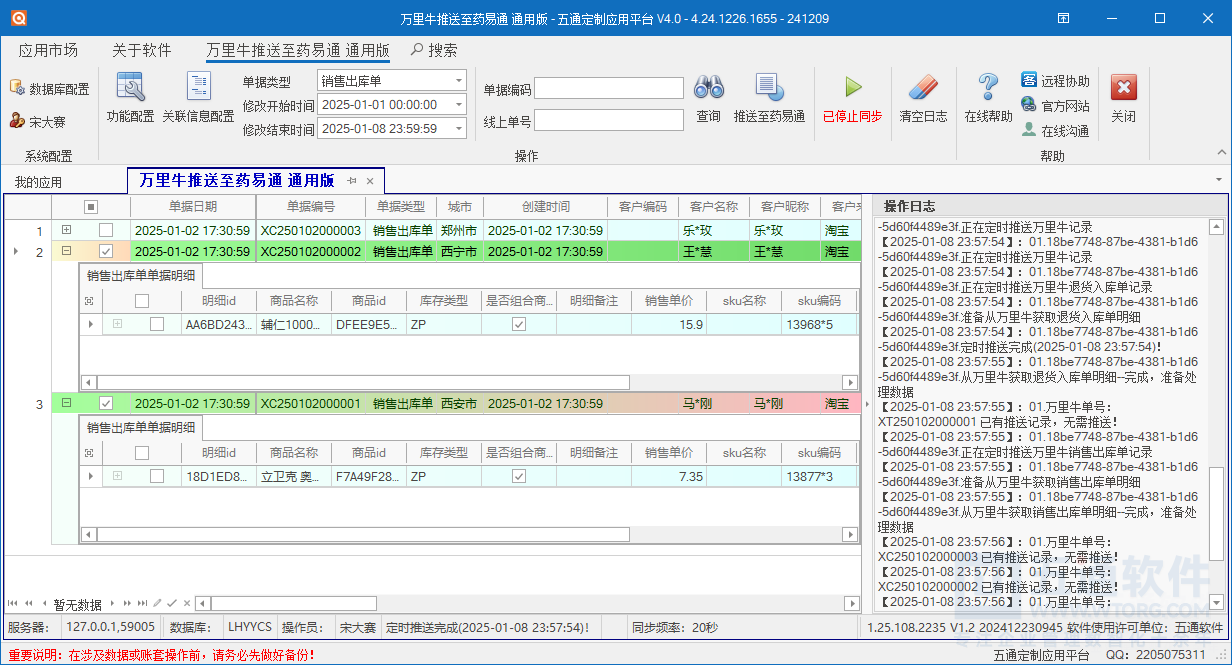Close the 万里牛推送至药易通 通用版 document tab
Screen dimensions: 1232x665
(370, 181)
